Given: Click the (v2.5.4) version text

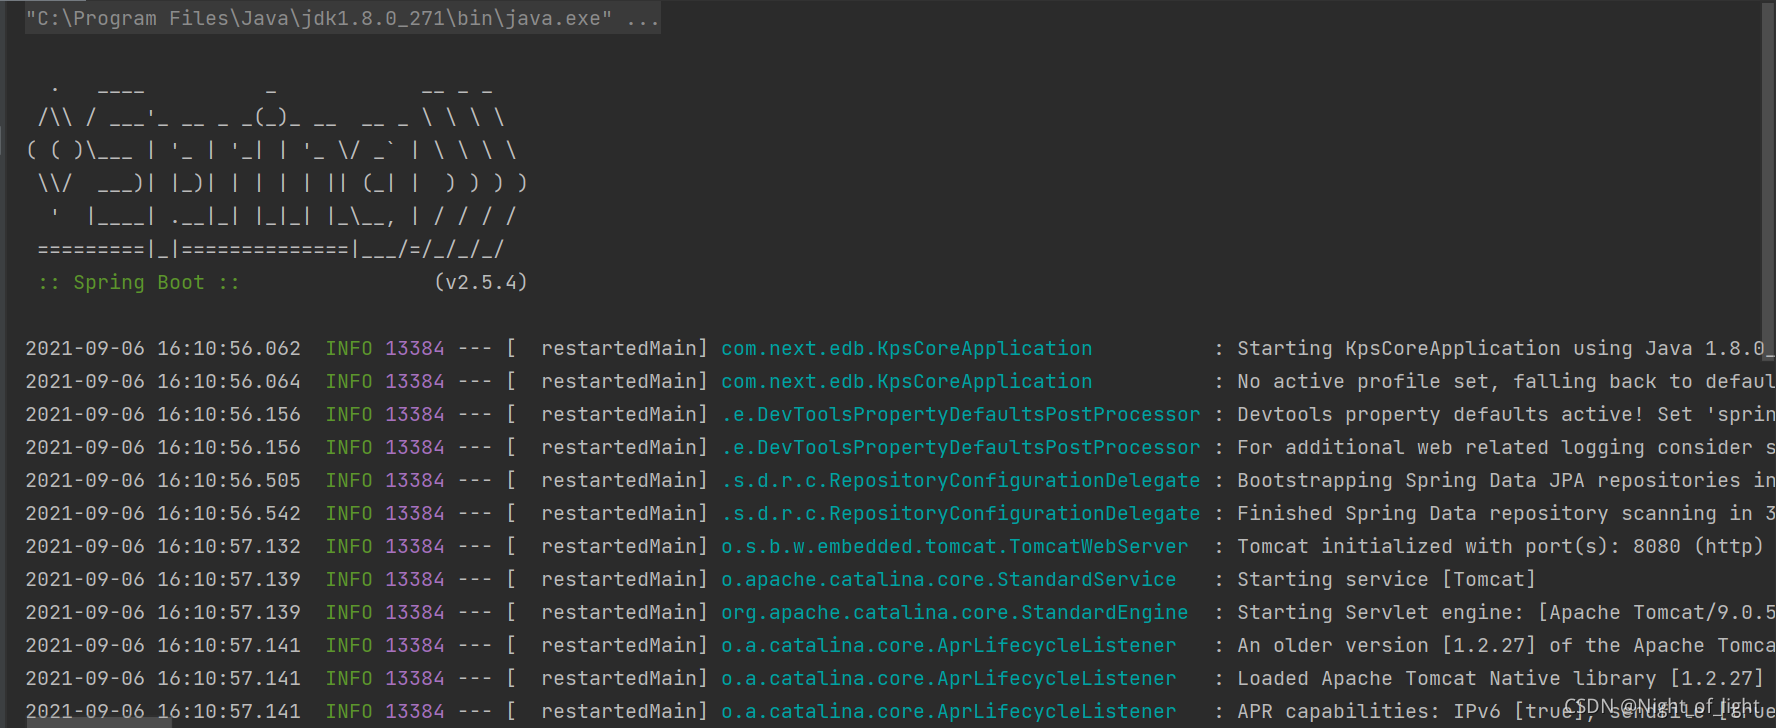Looking at the screenshot, I should pyautogui.click(x=481, y=283).
